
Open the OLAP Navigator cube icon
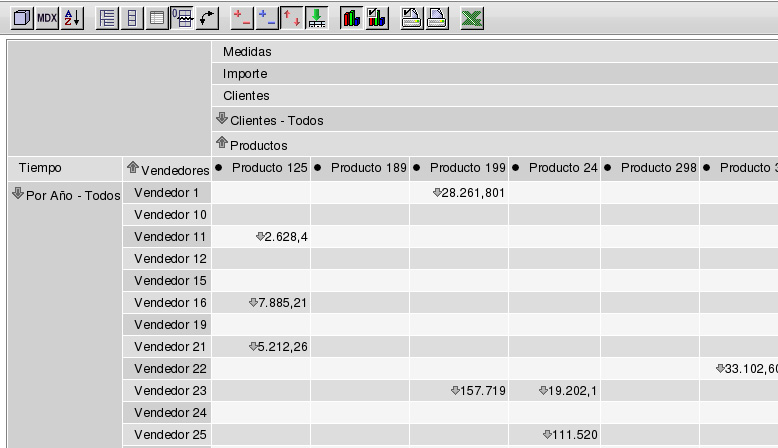pyautogui.click(x=20, y=18)
